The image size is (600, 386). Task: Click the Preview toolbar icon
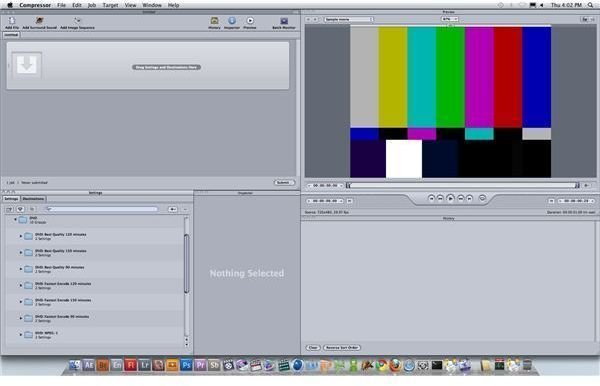point(250,21)
